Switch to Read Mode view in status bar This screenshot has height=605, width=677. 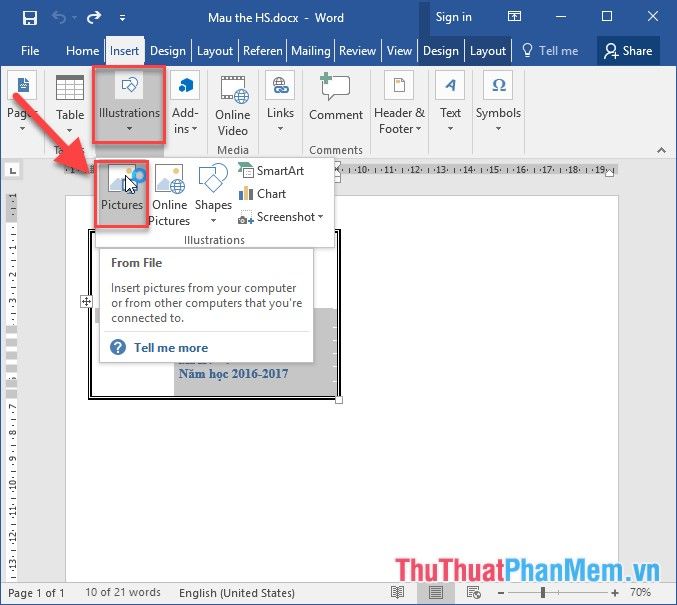[x=398, y=593]
